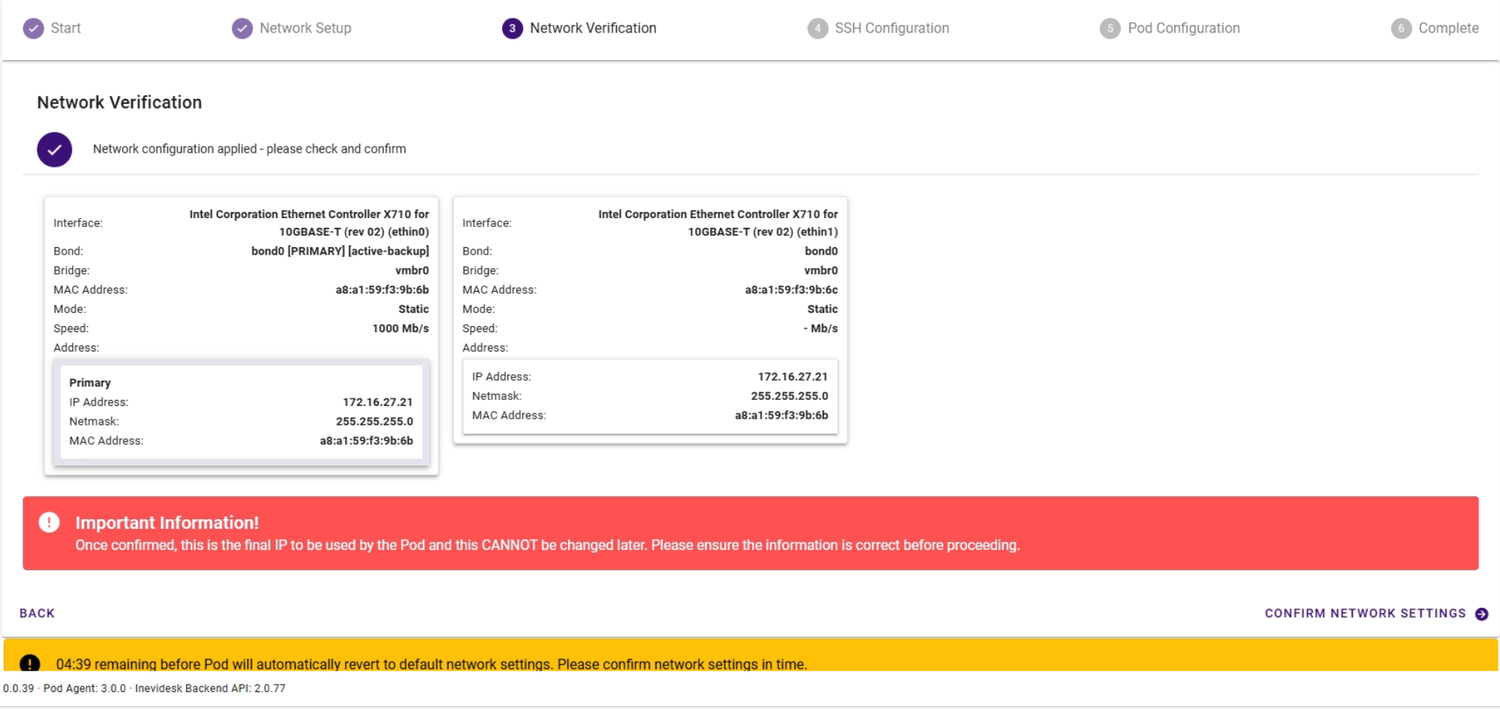Click the Important Information warning banner
Screen dimensions: 1500x709
tap(750, 533)
